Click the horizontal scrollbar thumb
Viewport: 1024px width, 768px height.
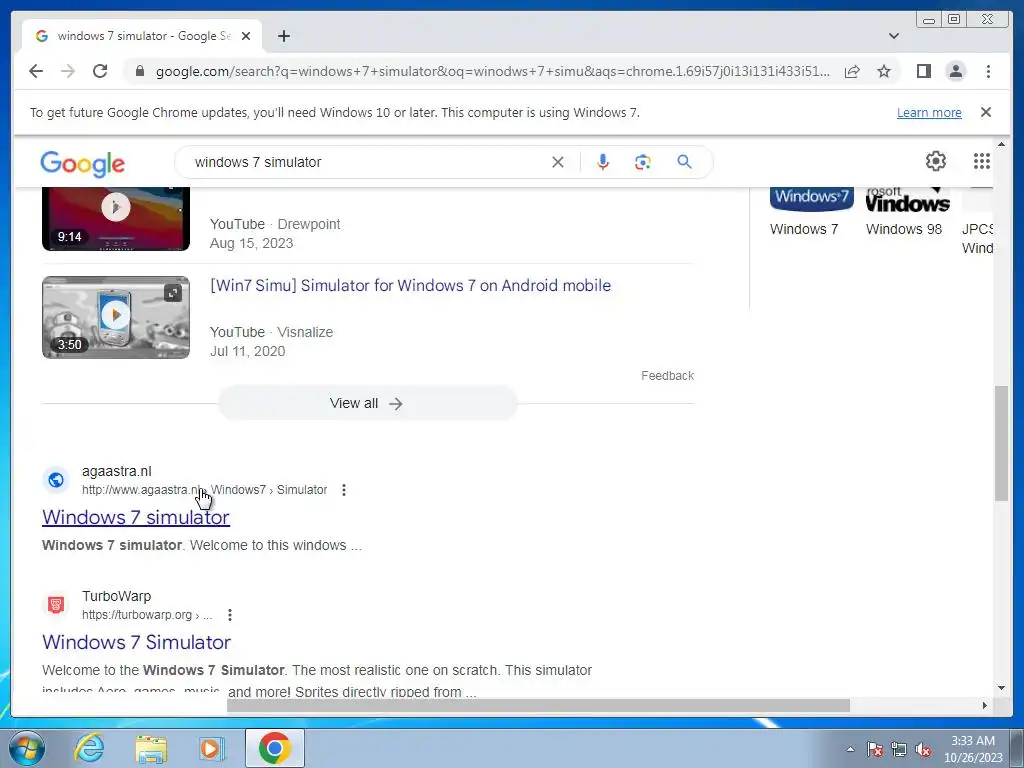[539, 705]
